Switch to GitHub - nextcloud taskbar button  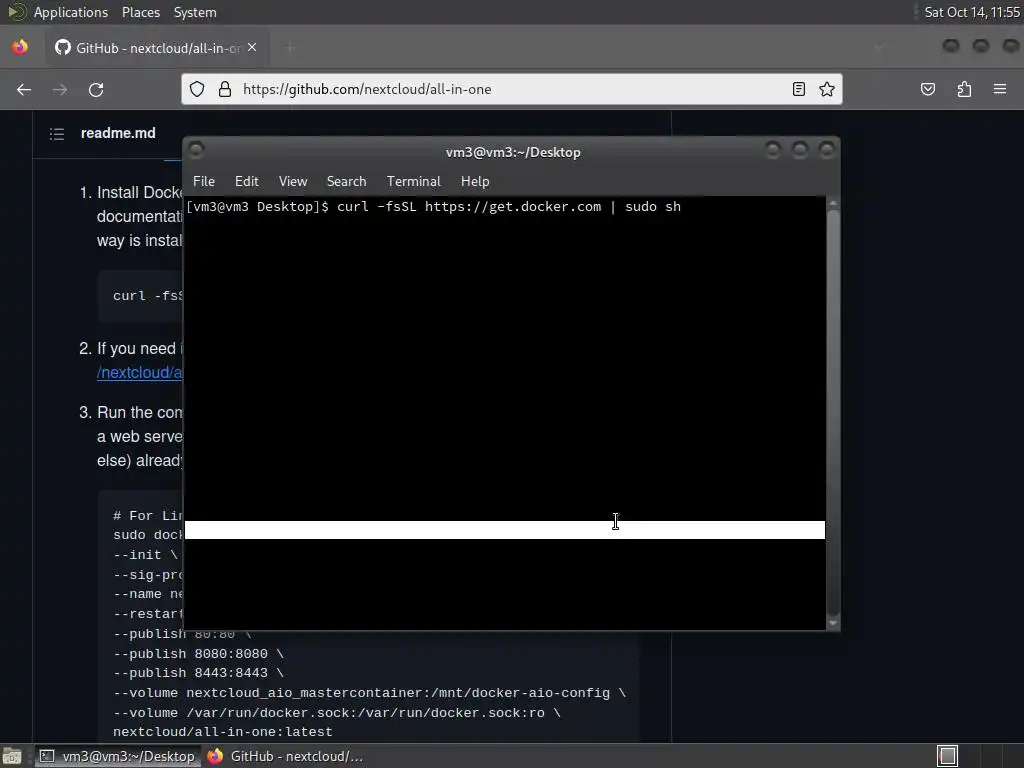point(285,756)
